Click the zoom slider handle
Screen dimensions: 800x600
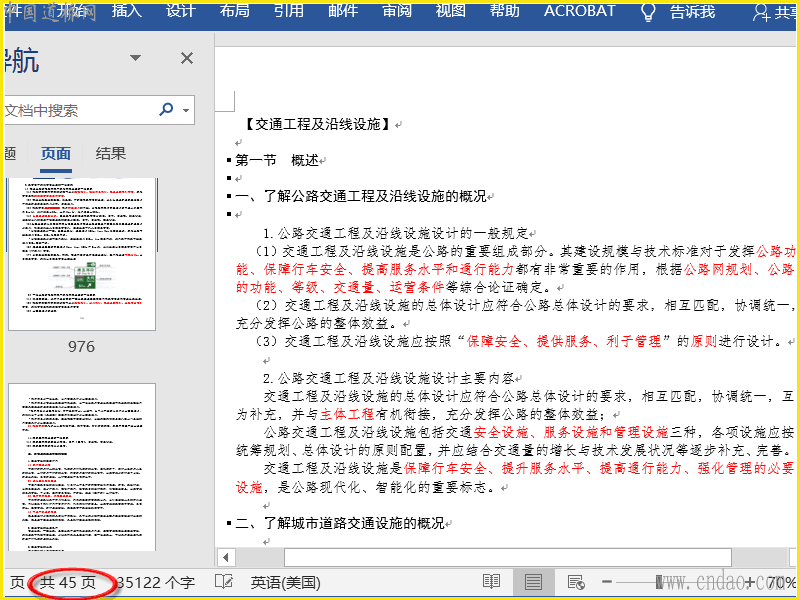[x=658, y=582]
